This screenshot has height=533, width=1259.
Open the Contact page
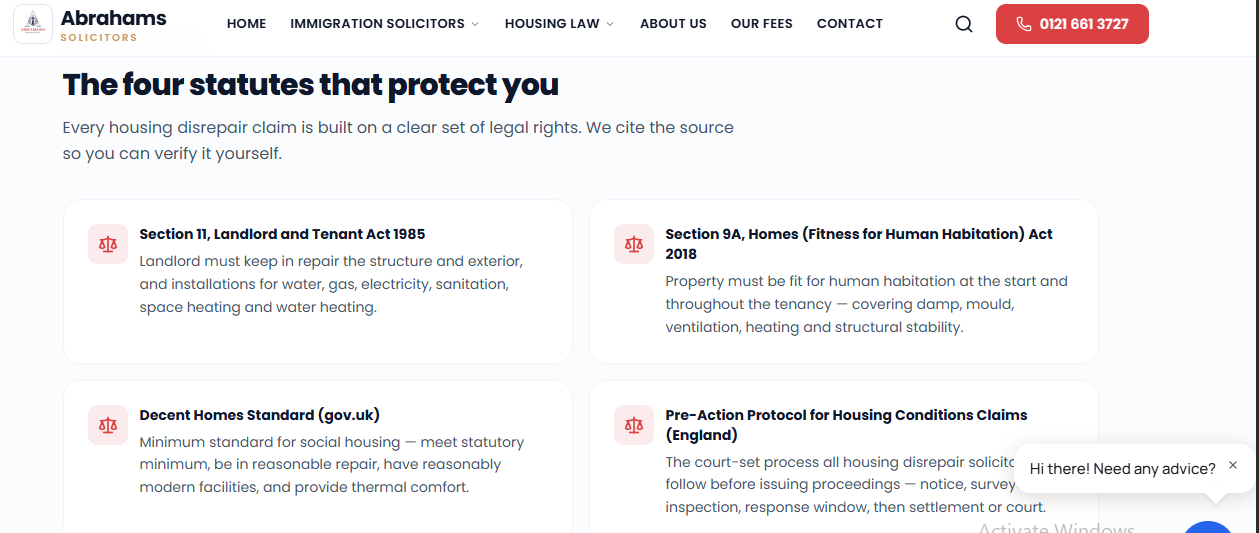click(850, 24)
